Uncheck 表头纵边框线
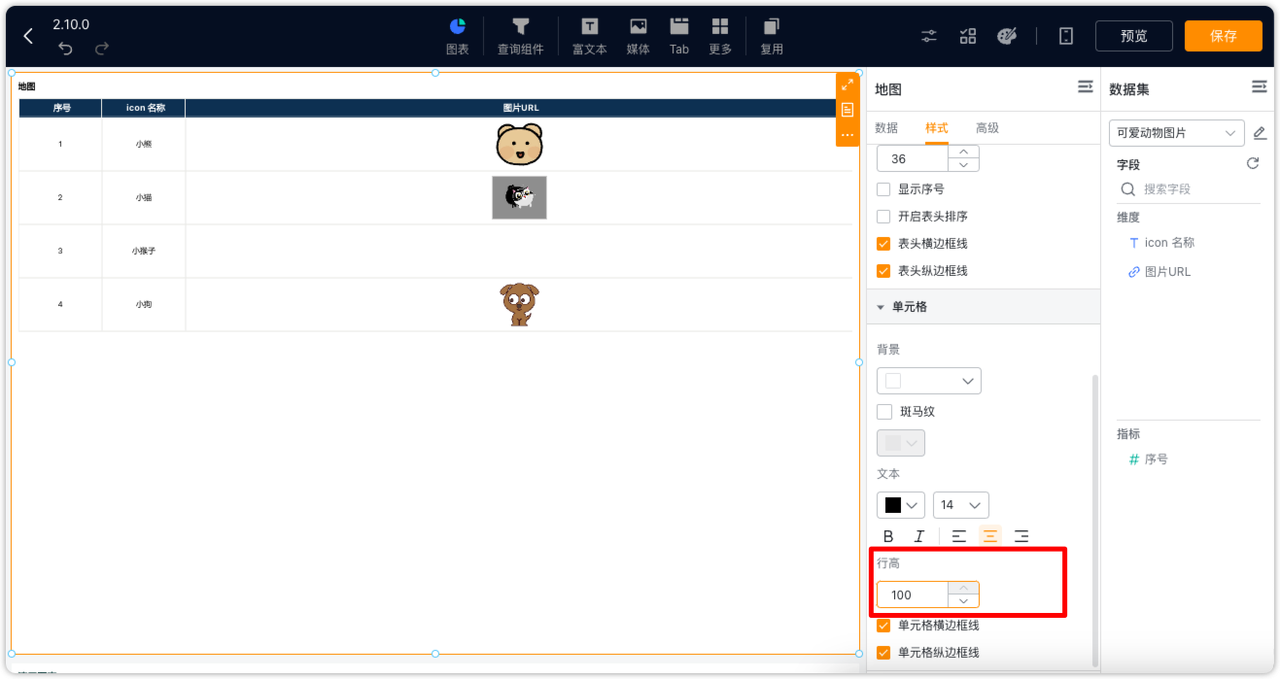Image resolution: width=1280 pixels, height=679 pixels. [883, 270]
